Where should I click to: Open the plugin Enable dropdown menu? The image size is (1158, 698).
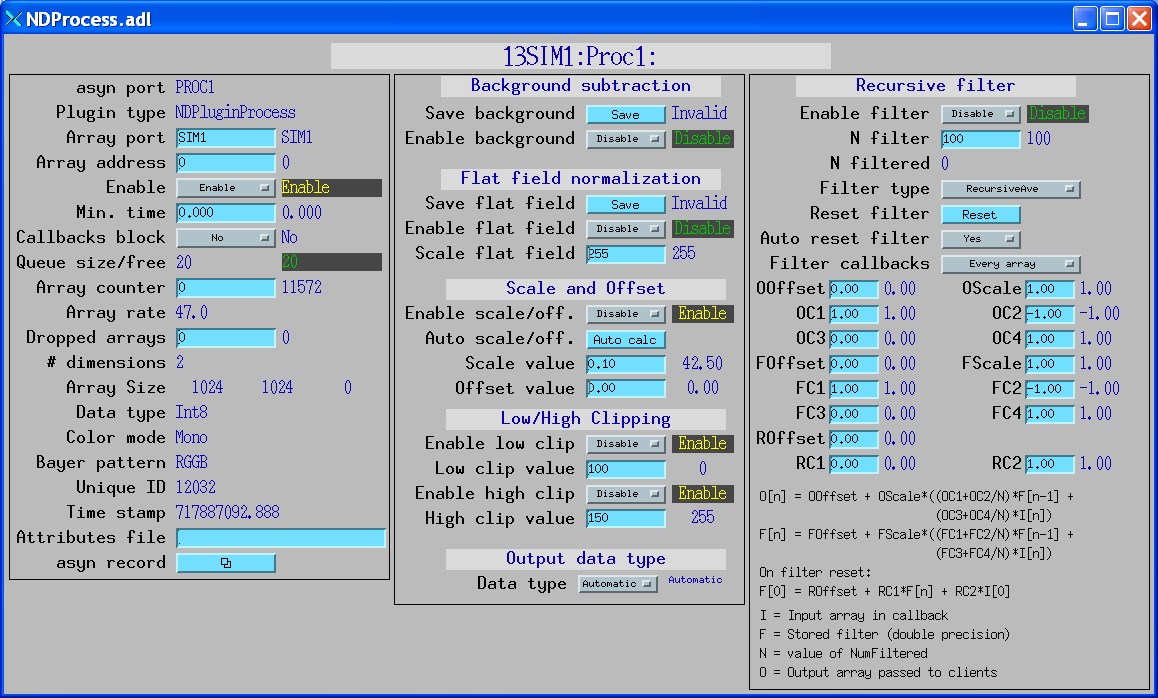point(225,188)
